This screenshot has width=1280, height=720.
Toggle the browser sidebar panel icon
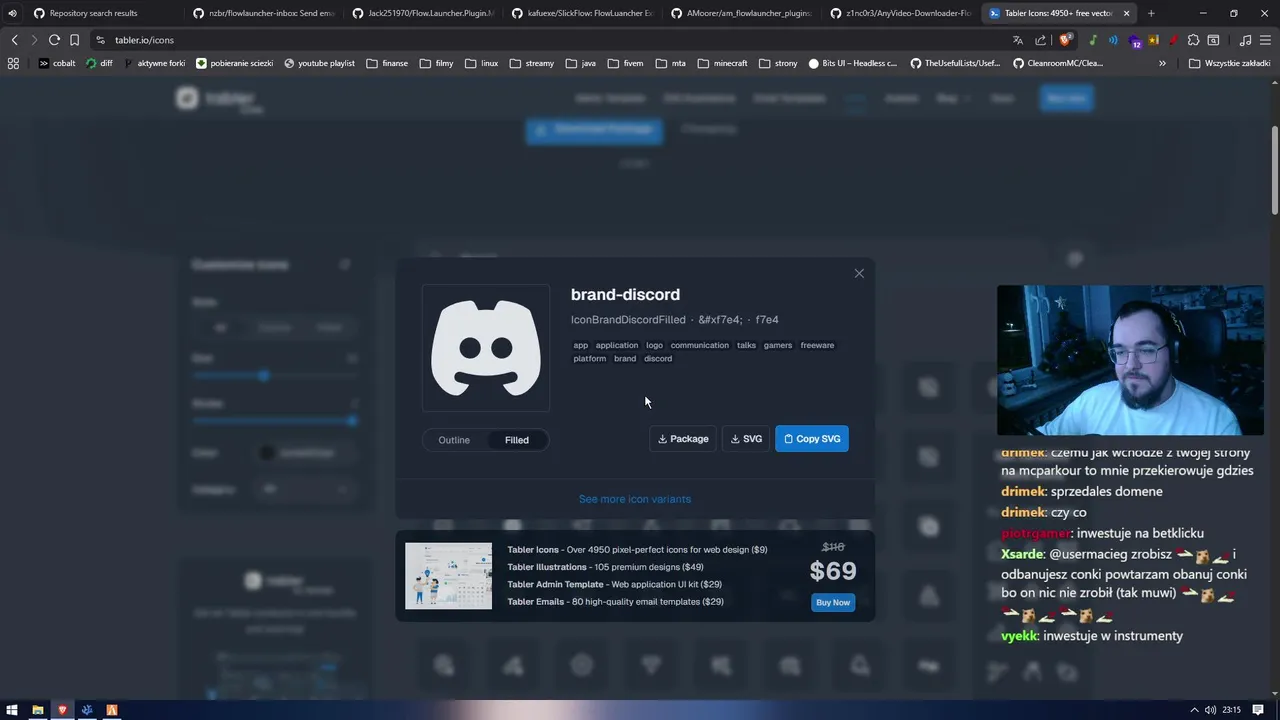(x=1213, y=40)
